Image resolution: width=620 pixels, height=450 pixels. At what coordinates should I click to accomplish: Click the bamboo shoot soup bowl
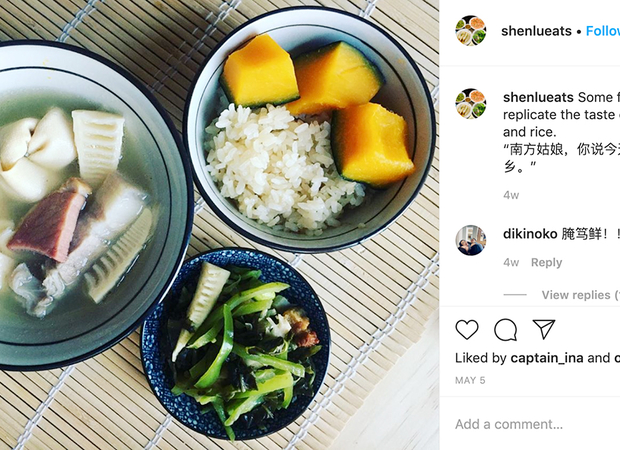(85, 206)
